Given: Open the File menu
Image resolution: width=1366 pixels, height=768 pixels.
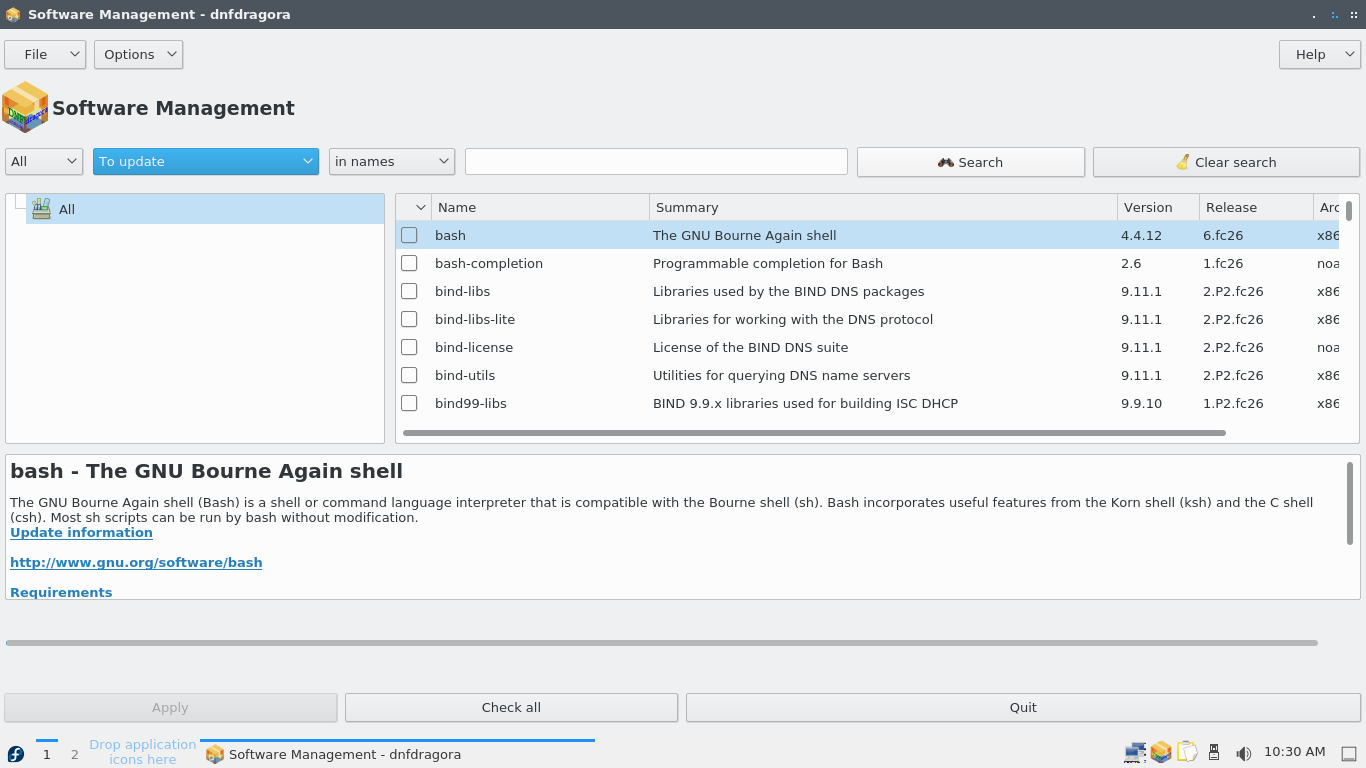Looking at the screenshot, I should (45, 54).
